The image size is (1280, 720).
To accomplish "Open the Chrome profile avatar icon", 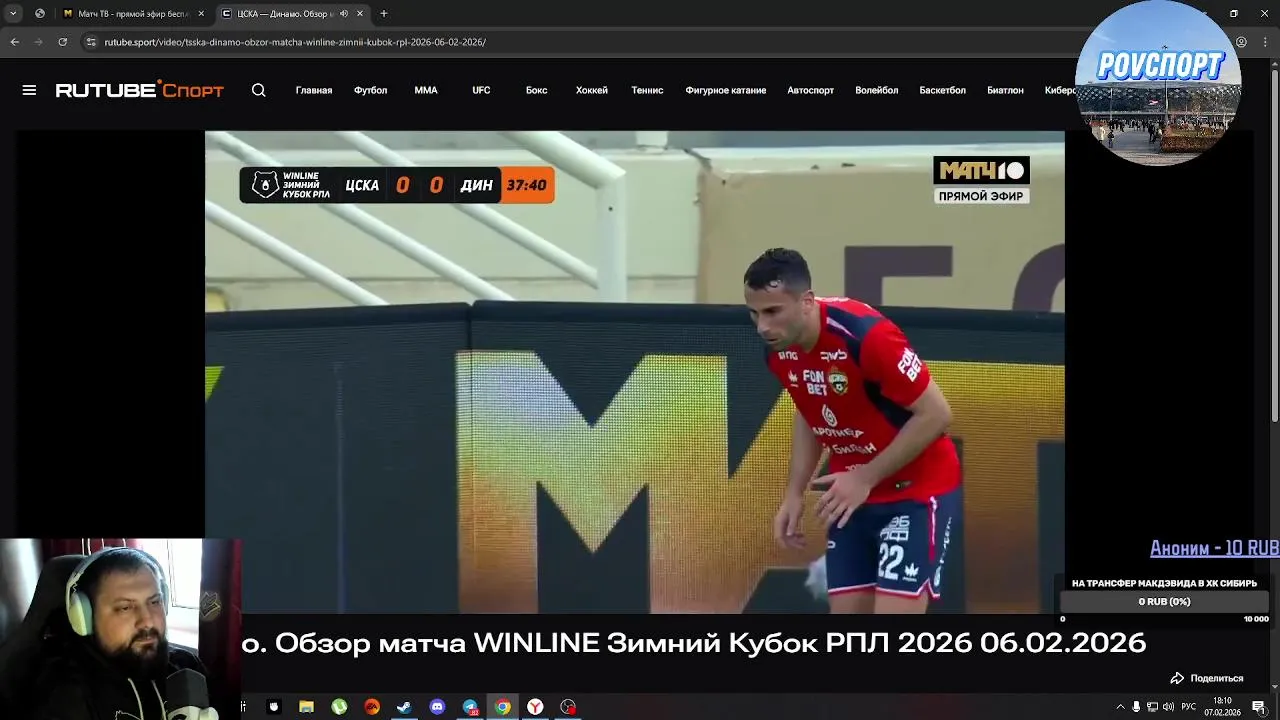I will point(1241,42).
